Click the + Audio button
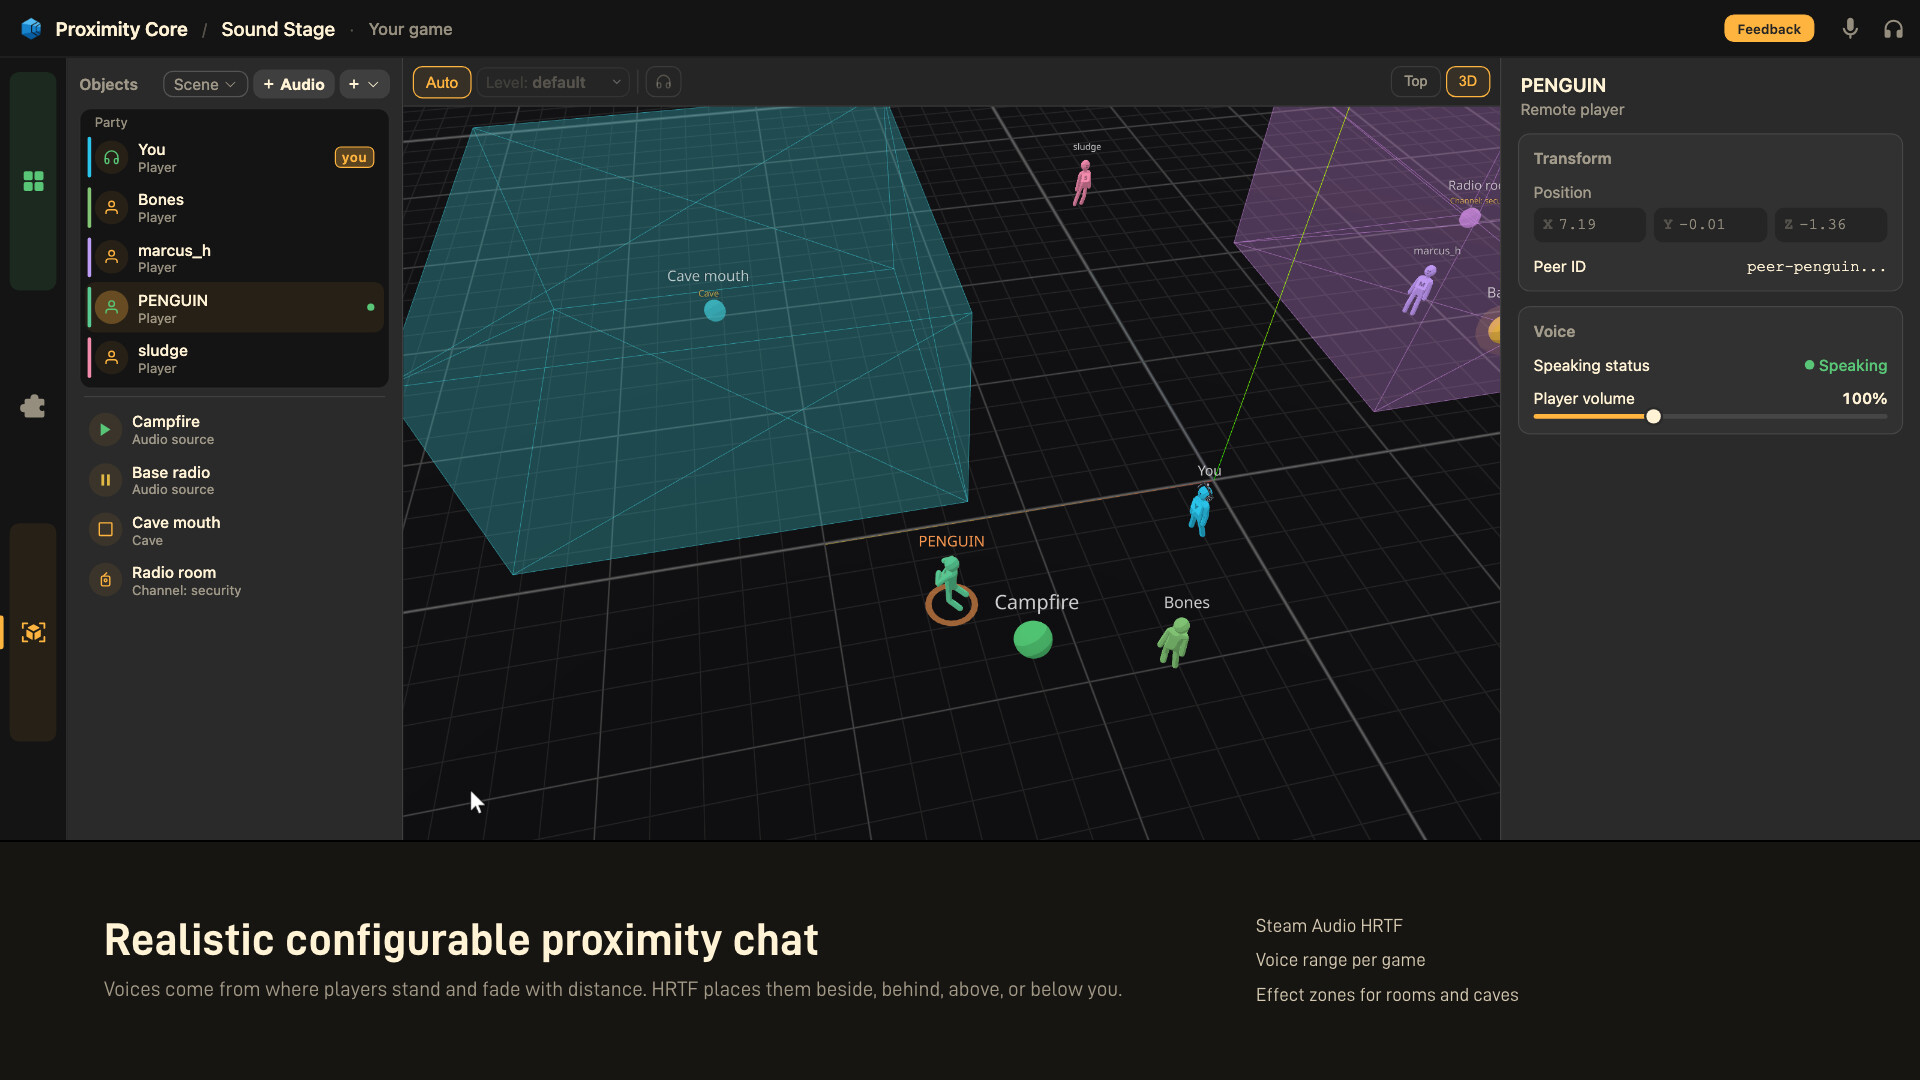 tap(294, 84)
